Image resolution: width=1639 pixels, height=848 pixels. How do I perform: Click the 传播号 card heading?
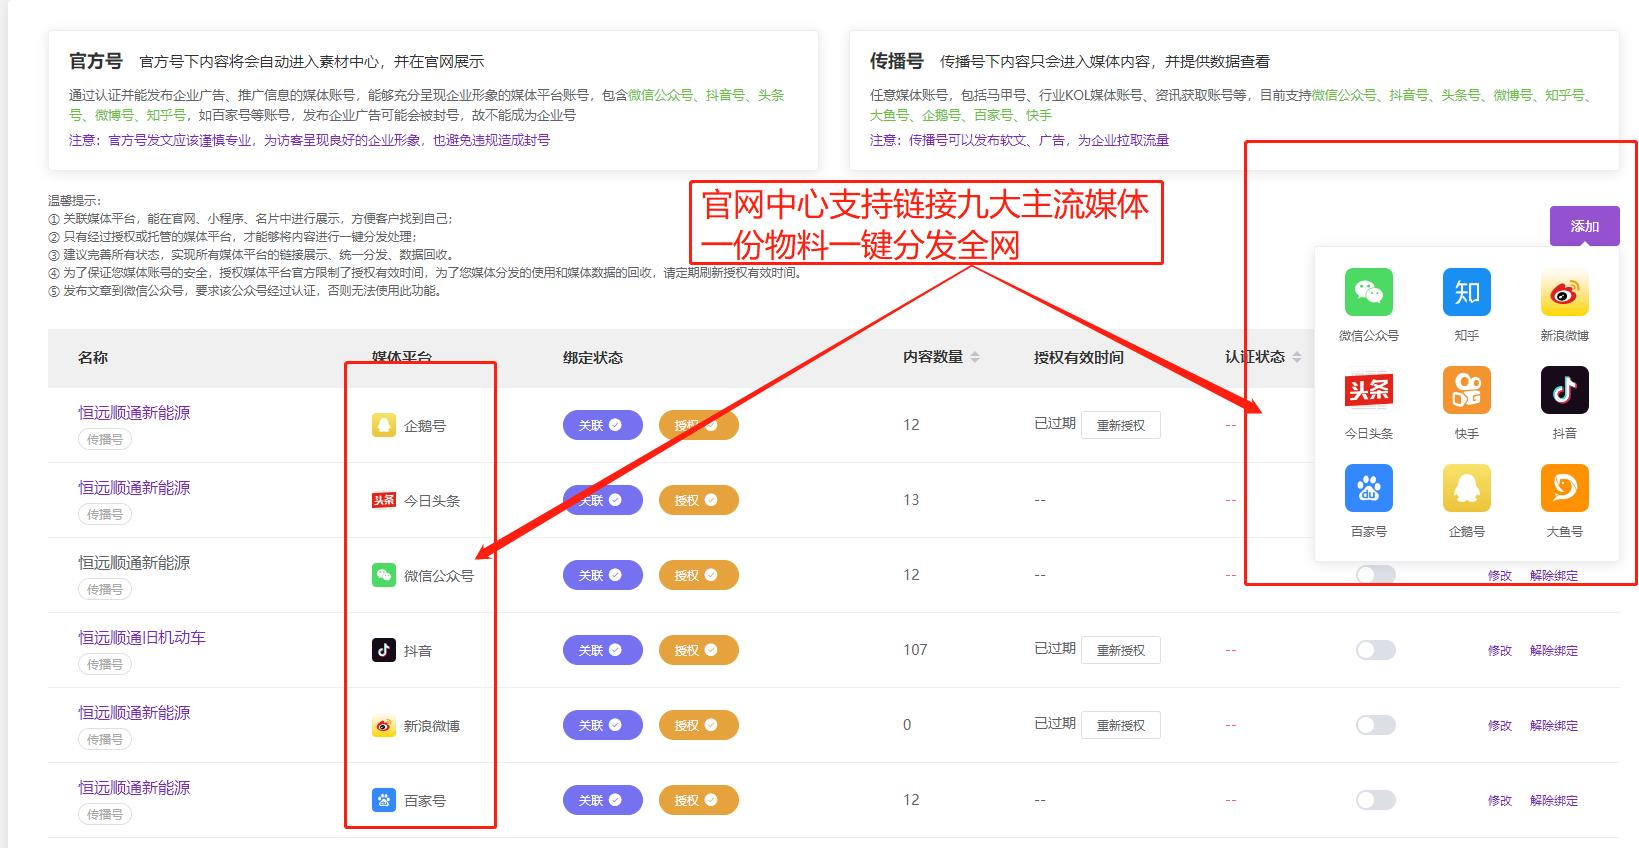tap(897, 61)
